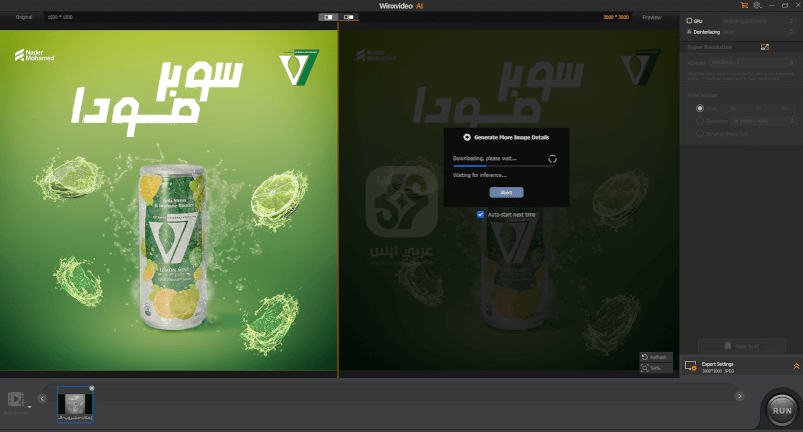Click the Apply to All button
Viewport: 803px width, 432px height.
click(x=742, y=345)
